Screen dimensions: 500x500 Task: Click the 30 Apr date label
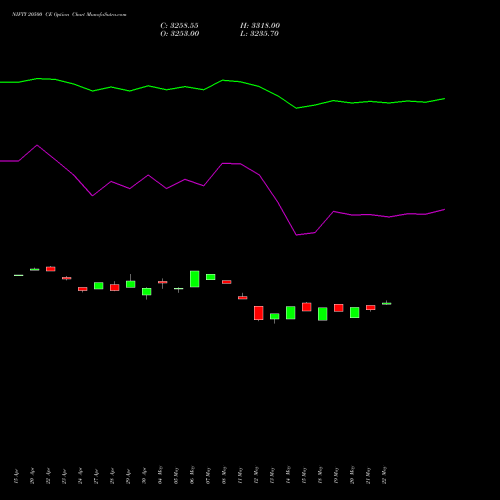click(x=144, y=476)
